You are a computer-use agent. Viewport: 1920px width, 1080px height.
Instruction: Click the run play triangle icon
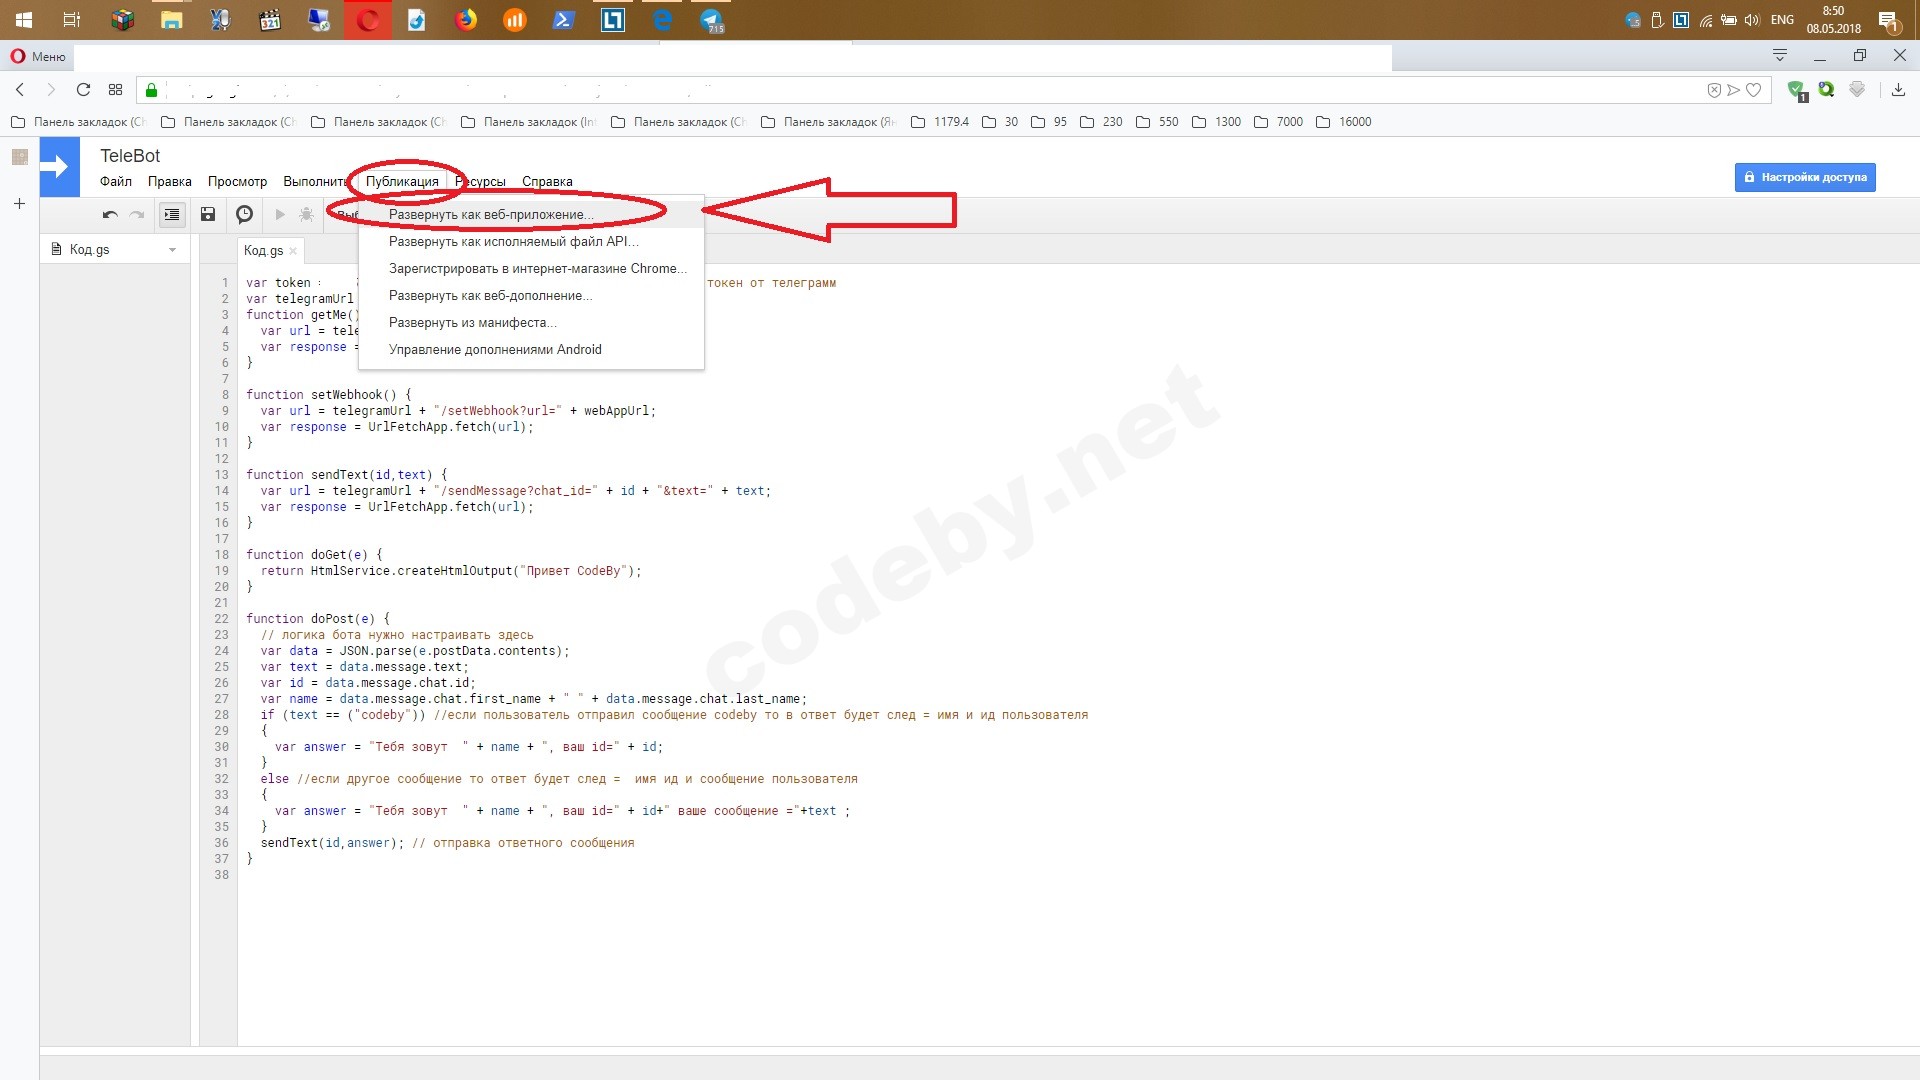click(x=280, y=214)
